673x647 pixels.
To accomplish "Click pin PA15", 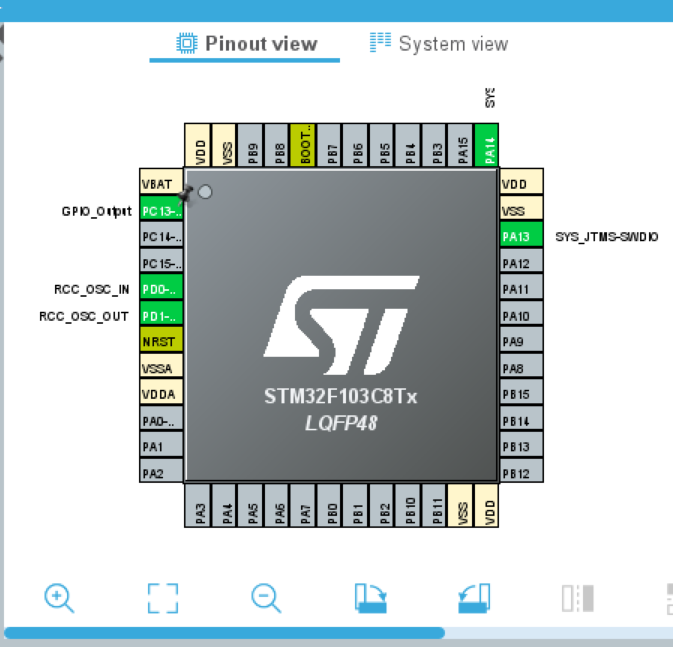I will point(461,145).
